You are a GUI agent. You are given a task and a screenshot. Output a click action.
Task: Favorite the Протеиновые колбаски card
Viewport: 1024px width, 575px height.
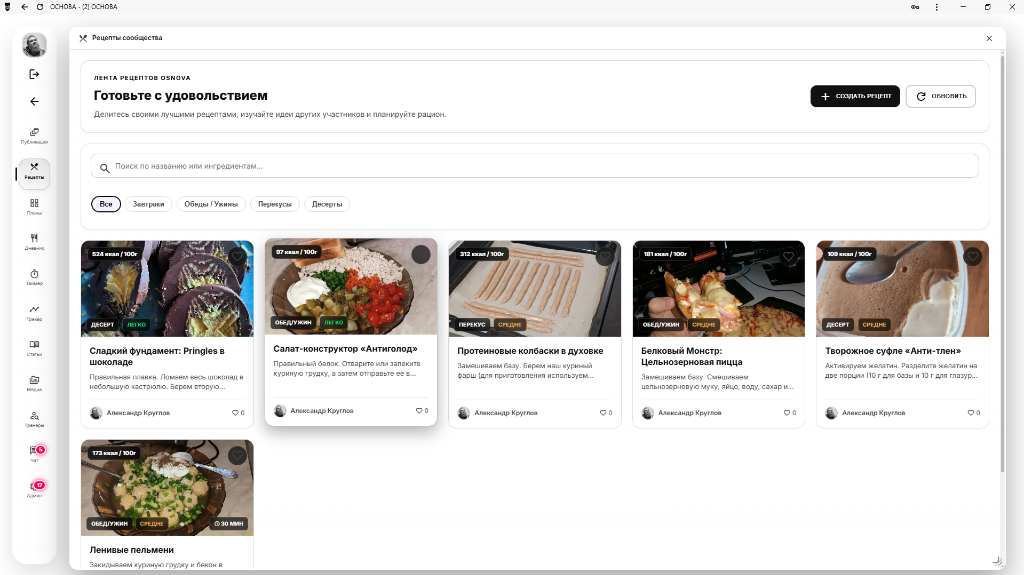[x=605, y=257]
